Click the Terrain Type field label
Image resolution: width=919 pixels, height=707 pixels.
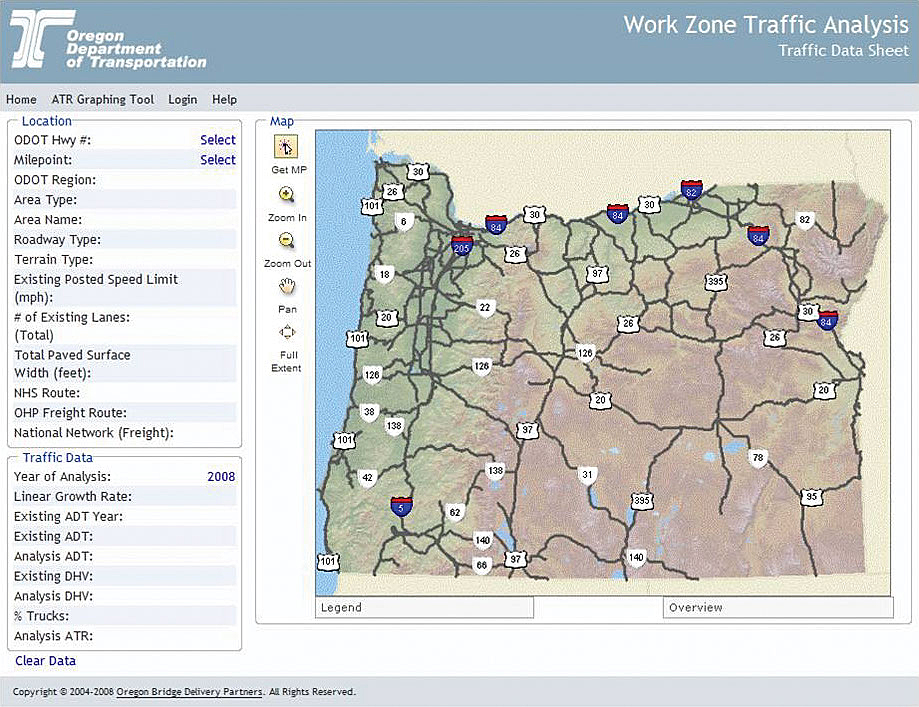[53, 260]
